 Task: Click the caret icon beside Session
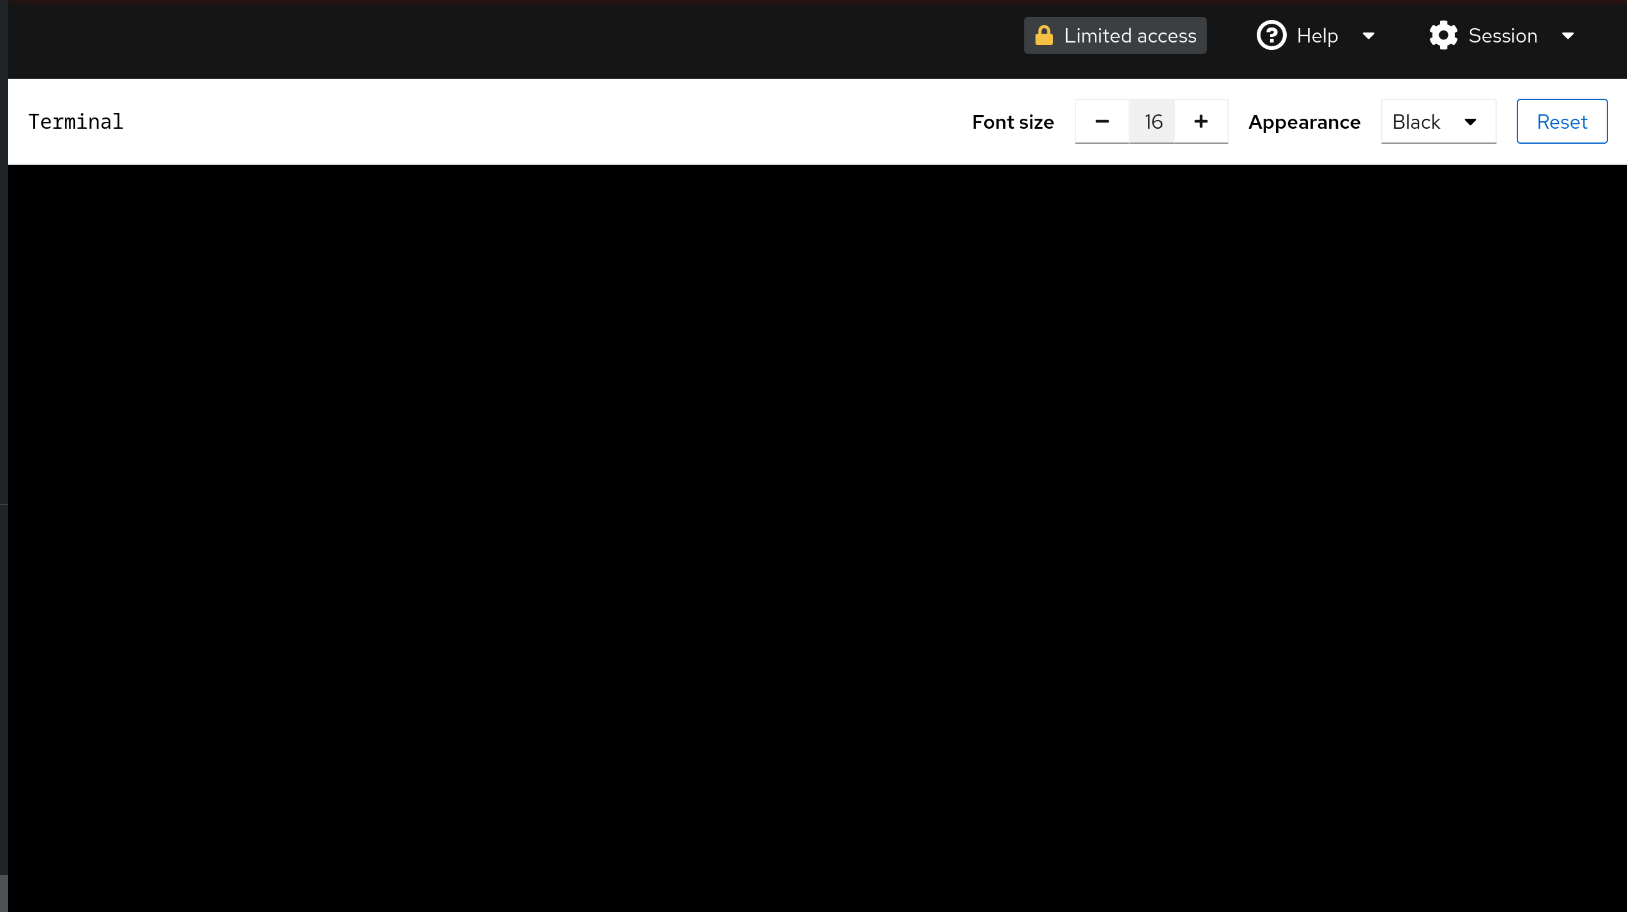pos(1567,36)
